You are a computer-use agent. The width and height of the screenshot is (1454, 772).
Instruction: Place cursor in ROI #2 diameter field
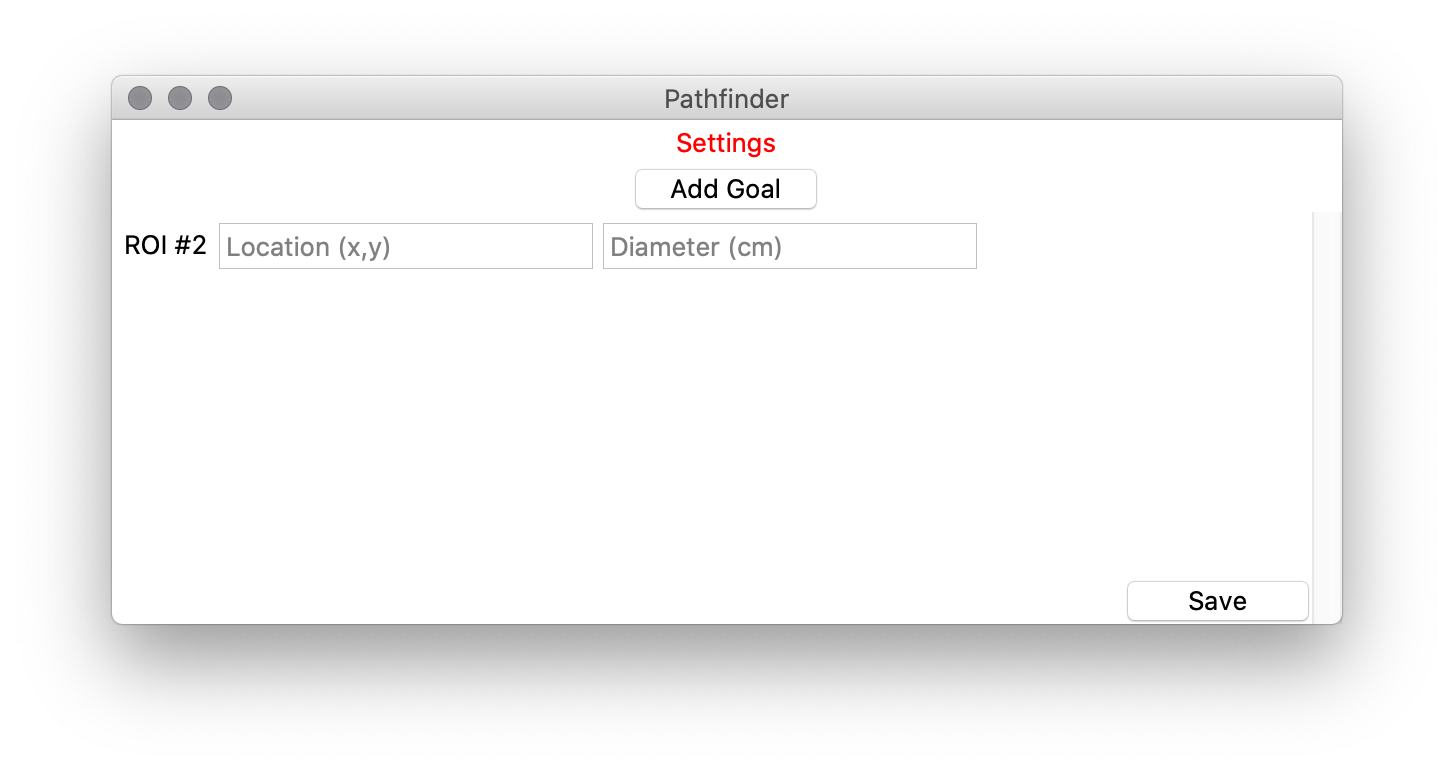790,246
